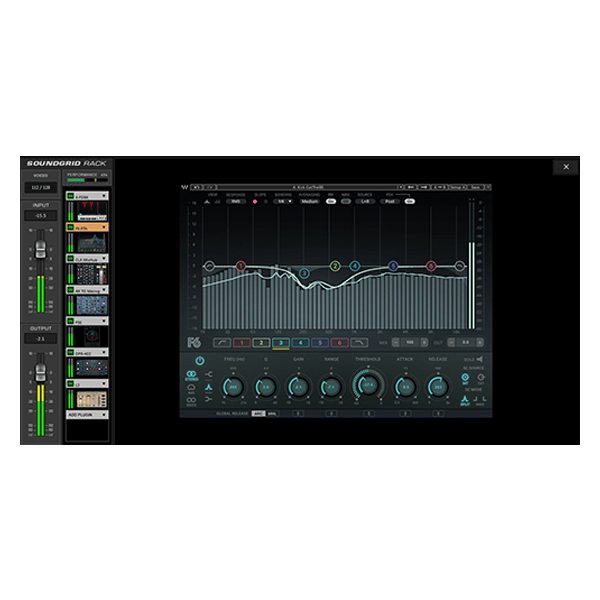Set global release to ARC
Image resolution: width=600 pixels, height=600 pixels.
tap(258, 414)
